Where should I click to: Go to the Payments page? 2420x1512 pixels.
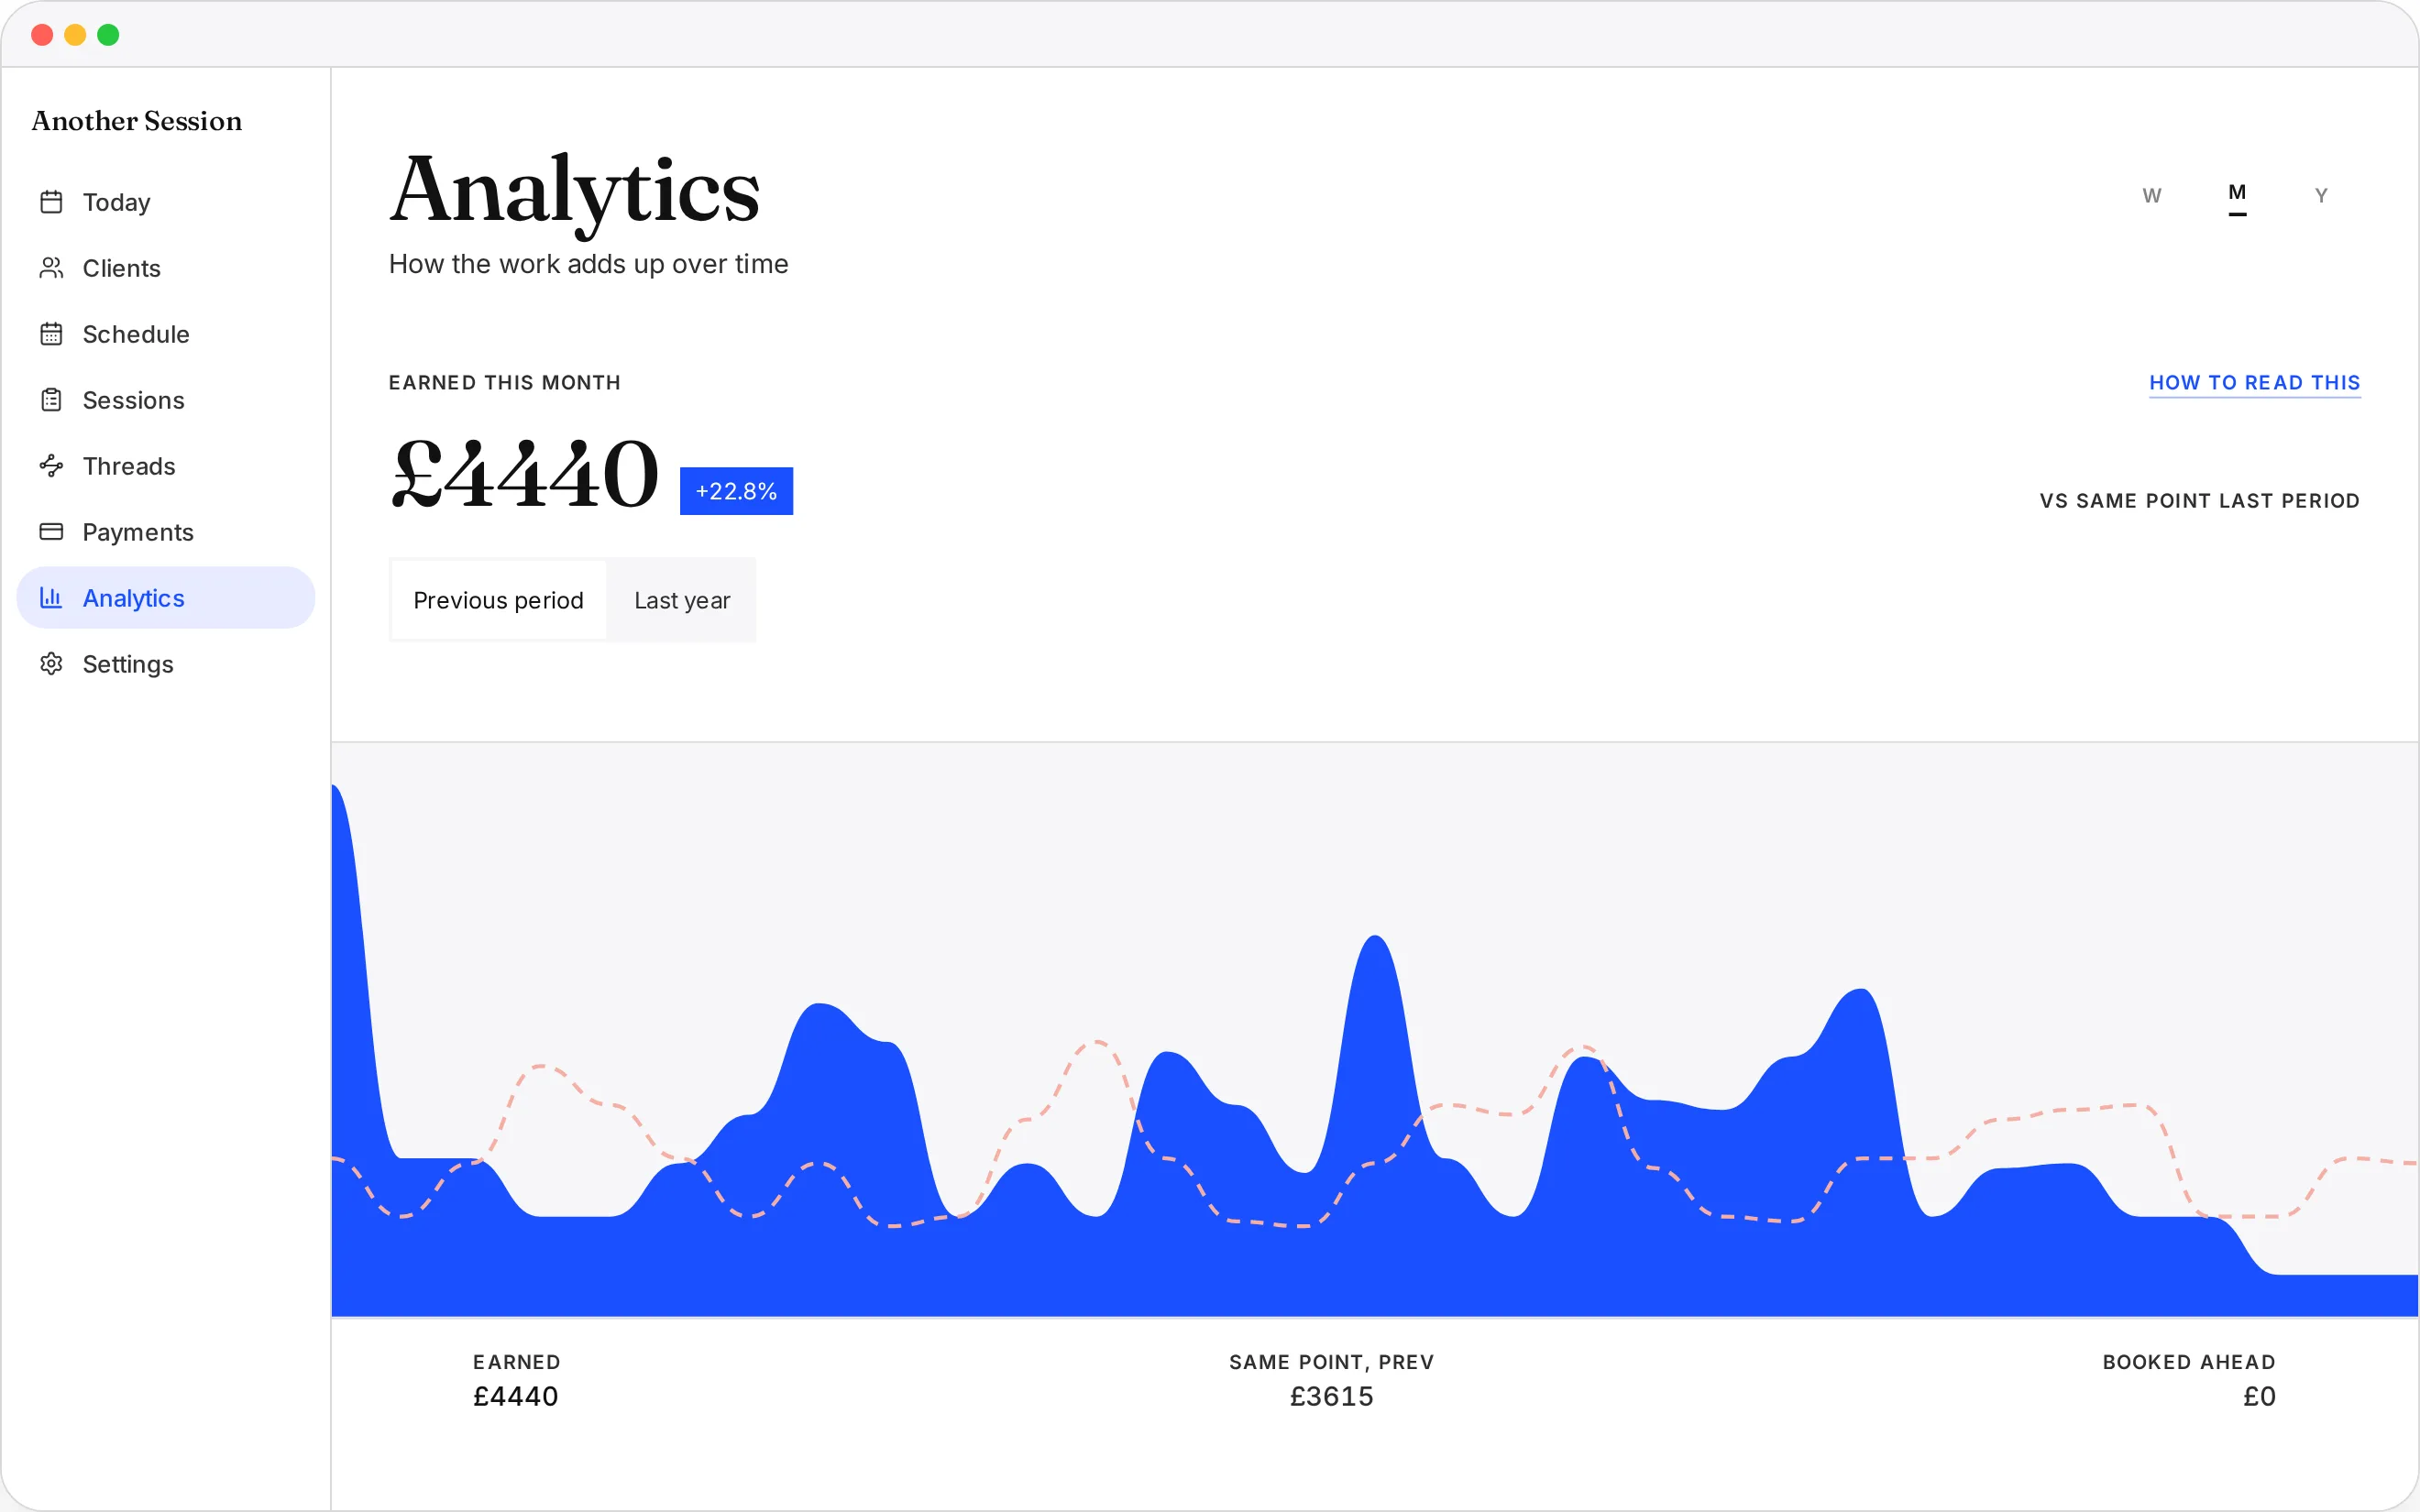pos(166,532)
